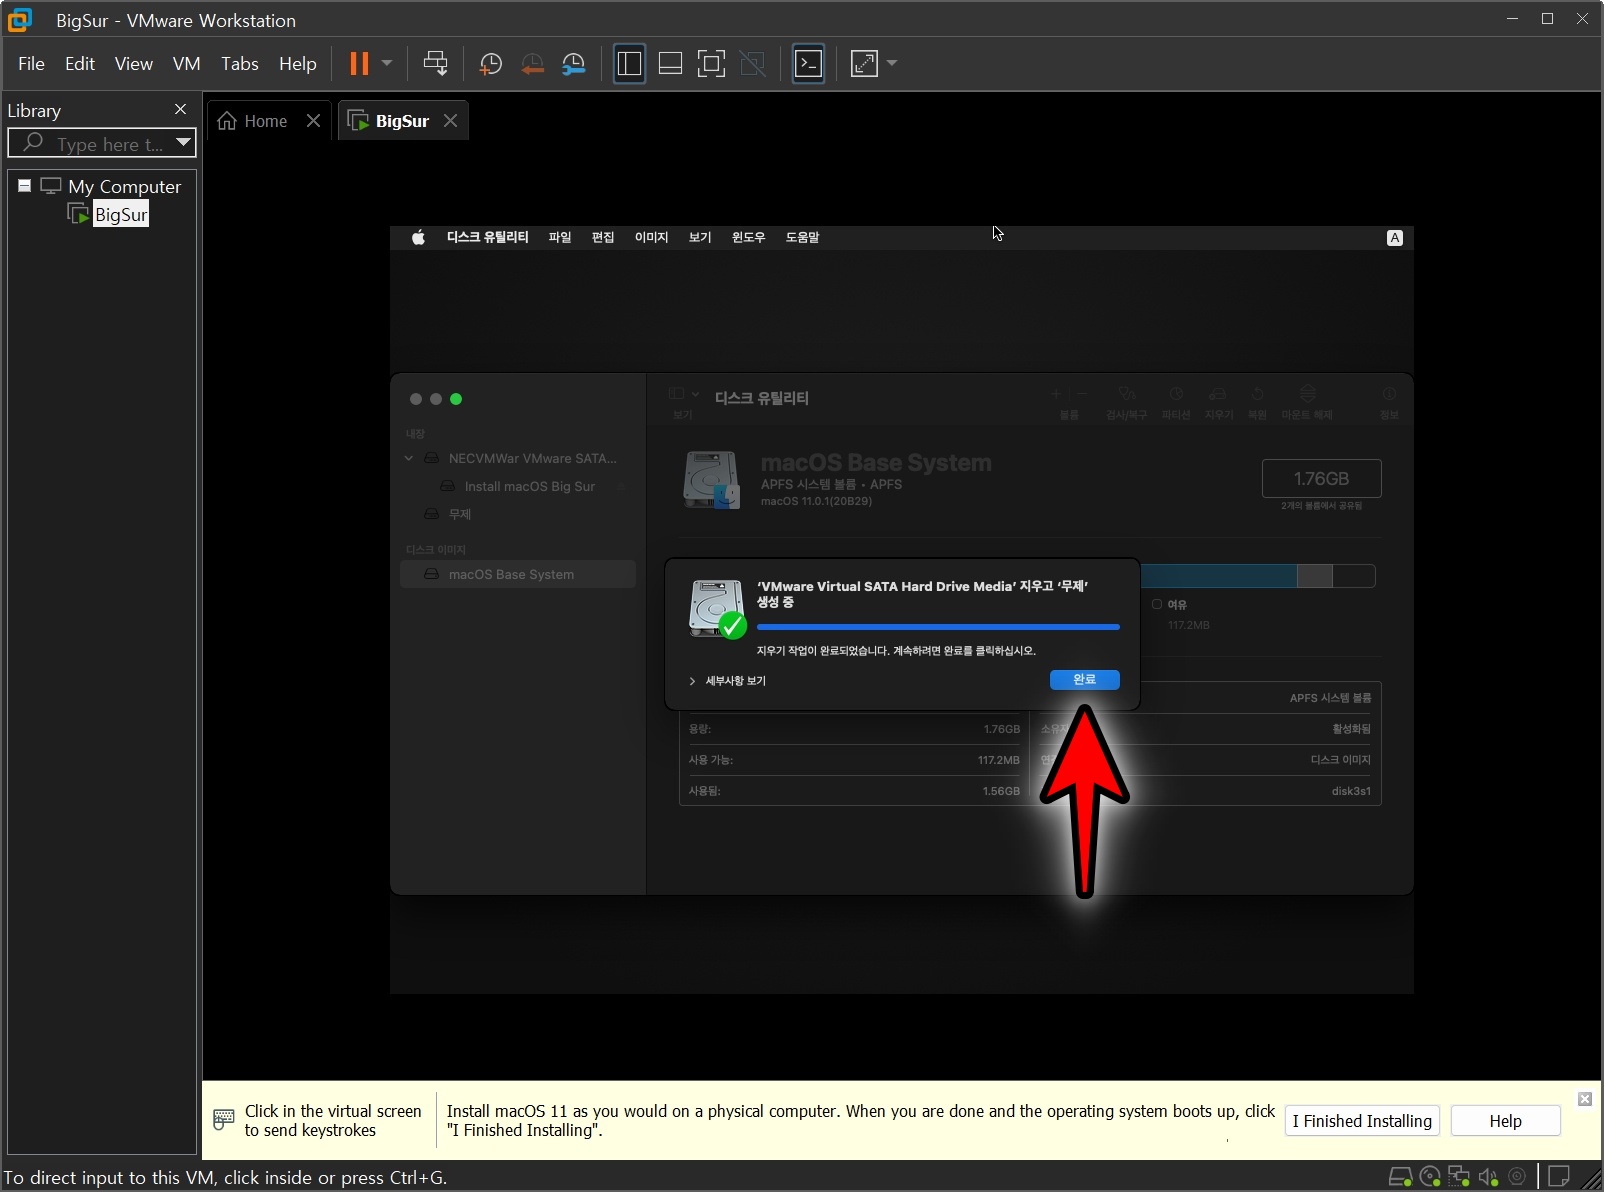Enter full screen mode icon
The width and height of the screenshot is (1604, 1192).
pyautogui.click(x=711, y=64)
